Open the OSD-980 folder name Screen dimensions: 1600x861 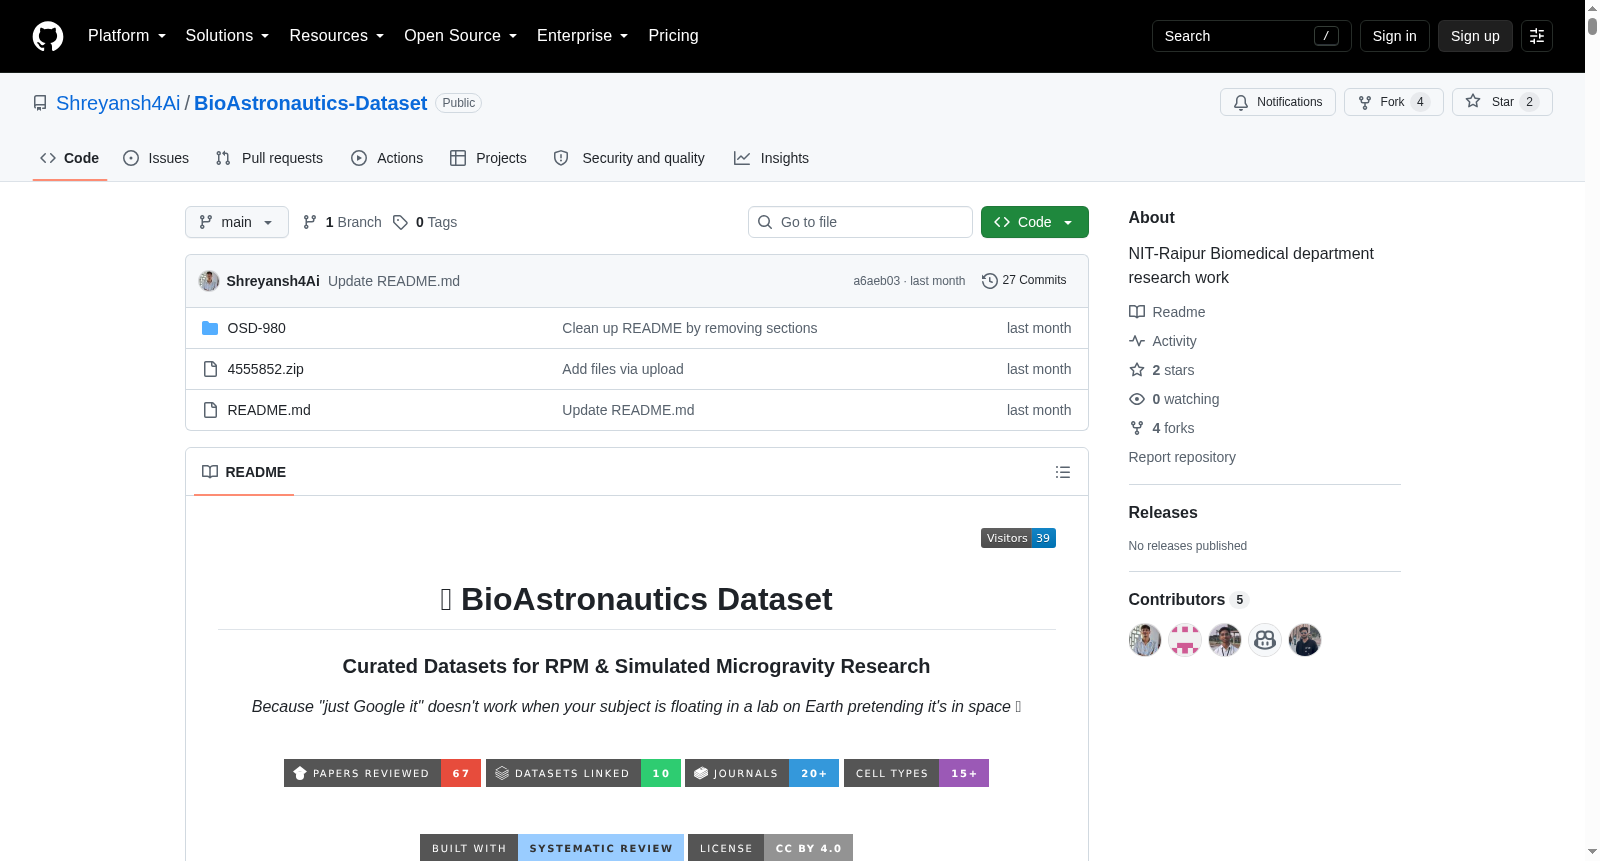click(x=256, y=328)
